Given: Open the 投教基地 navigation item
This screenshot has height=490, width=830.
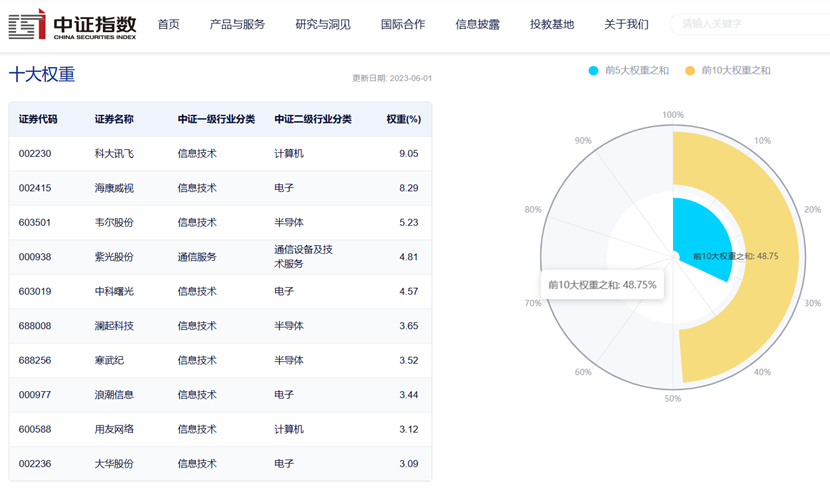Looking at the screenshot, I should (552, 24).
